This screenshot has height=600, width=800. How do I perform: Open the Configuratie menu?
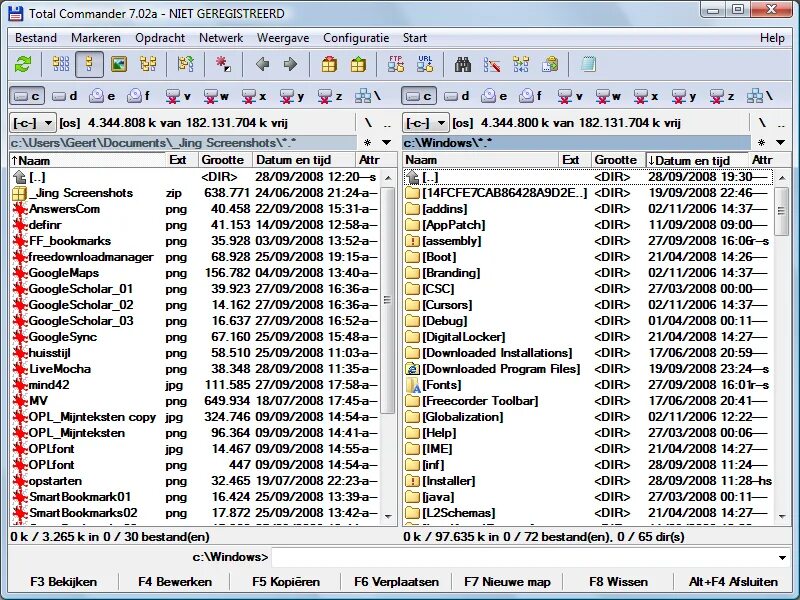tap(356, 38)
